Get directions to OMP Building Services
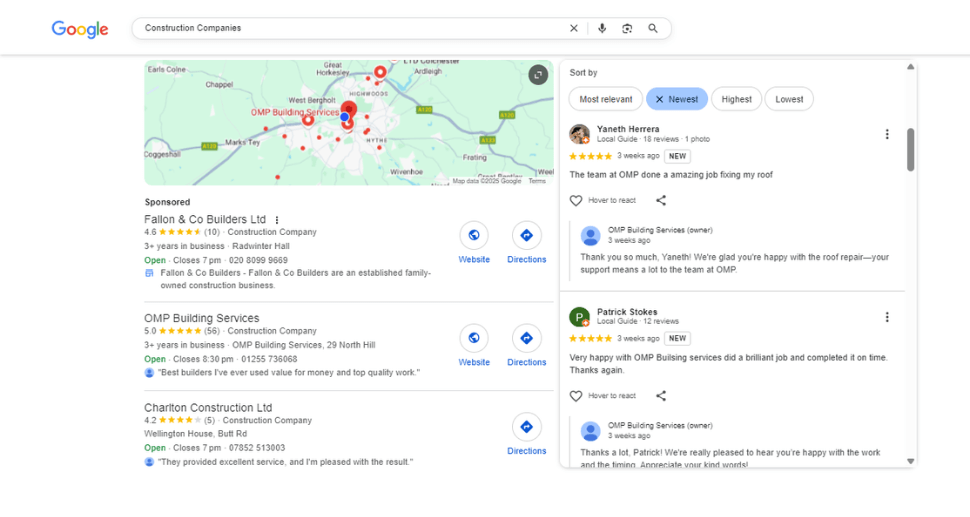This screenshot has width=970, height=517. (526, 338)
